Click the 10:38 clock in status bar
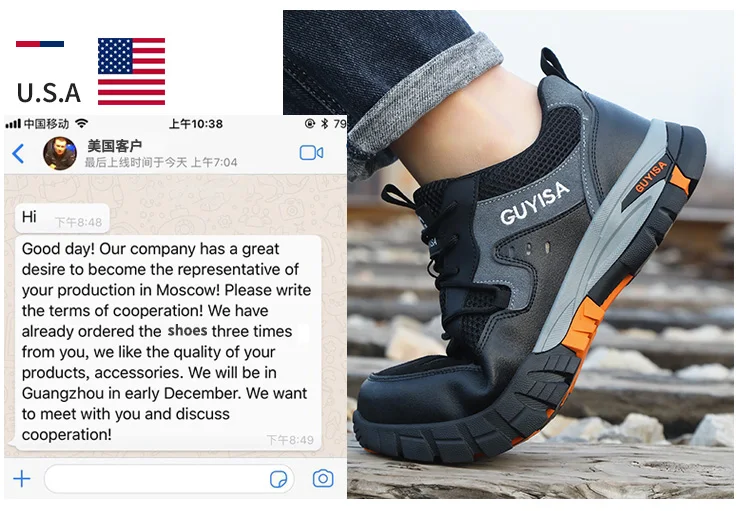 click(x=196, y=124)
